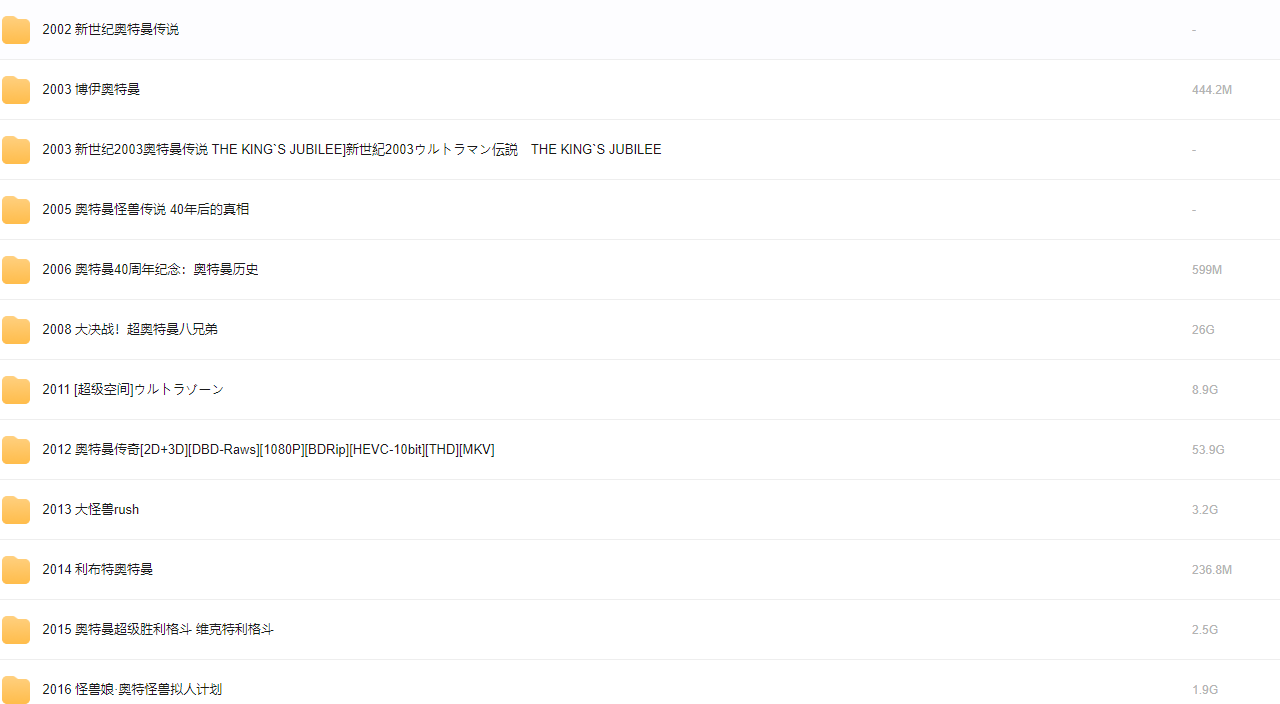The height and width of the screenshot is (704, 1280).
Task: Click folder icon for 2013 大怪兽rush
Action: click(x=16, y=510)
